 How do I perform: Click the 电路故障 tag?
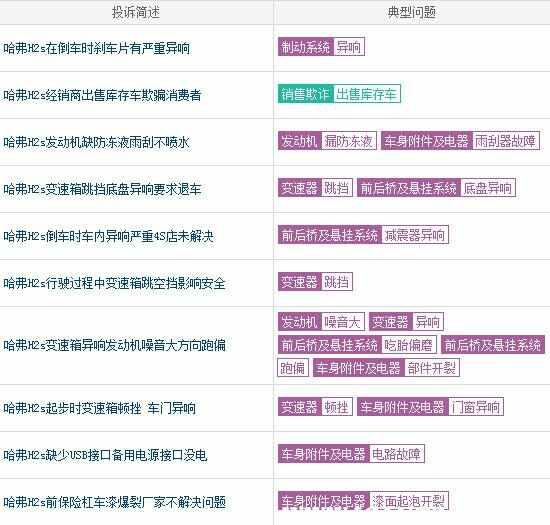coord(397,453)
